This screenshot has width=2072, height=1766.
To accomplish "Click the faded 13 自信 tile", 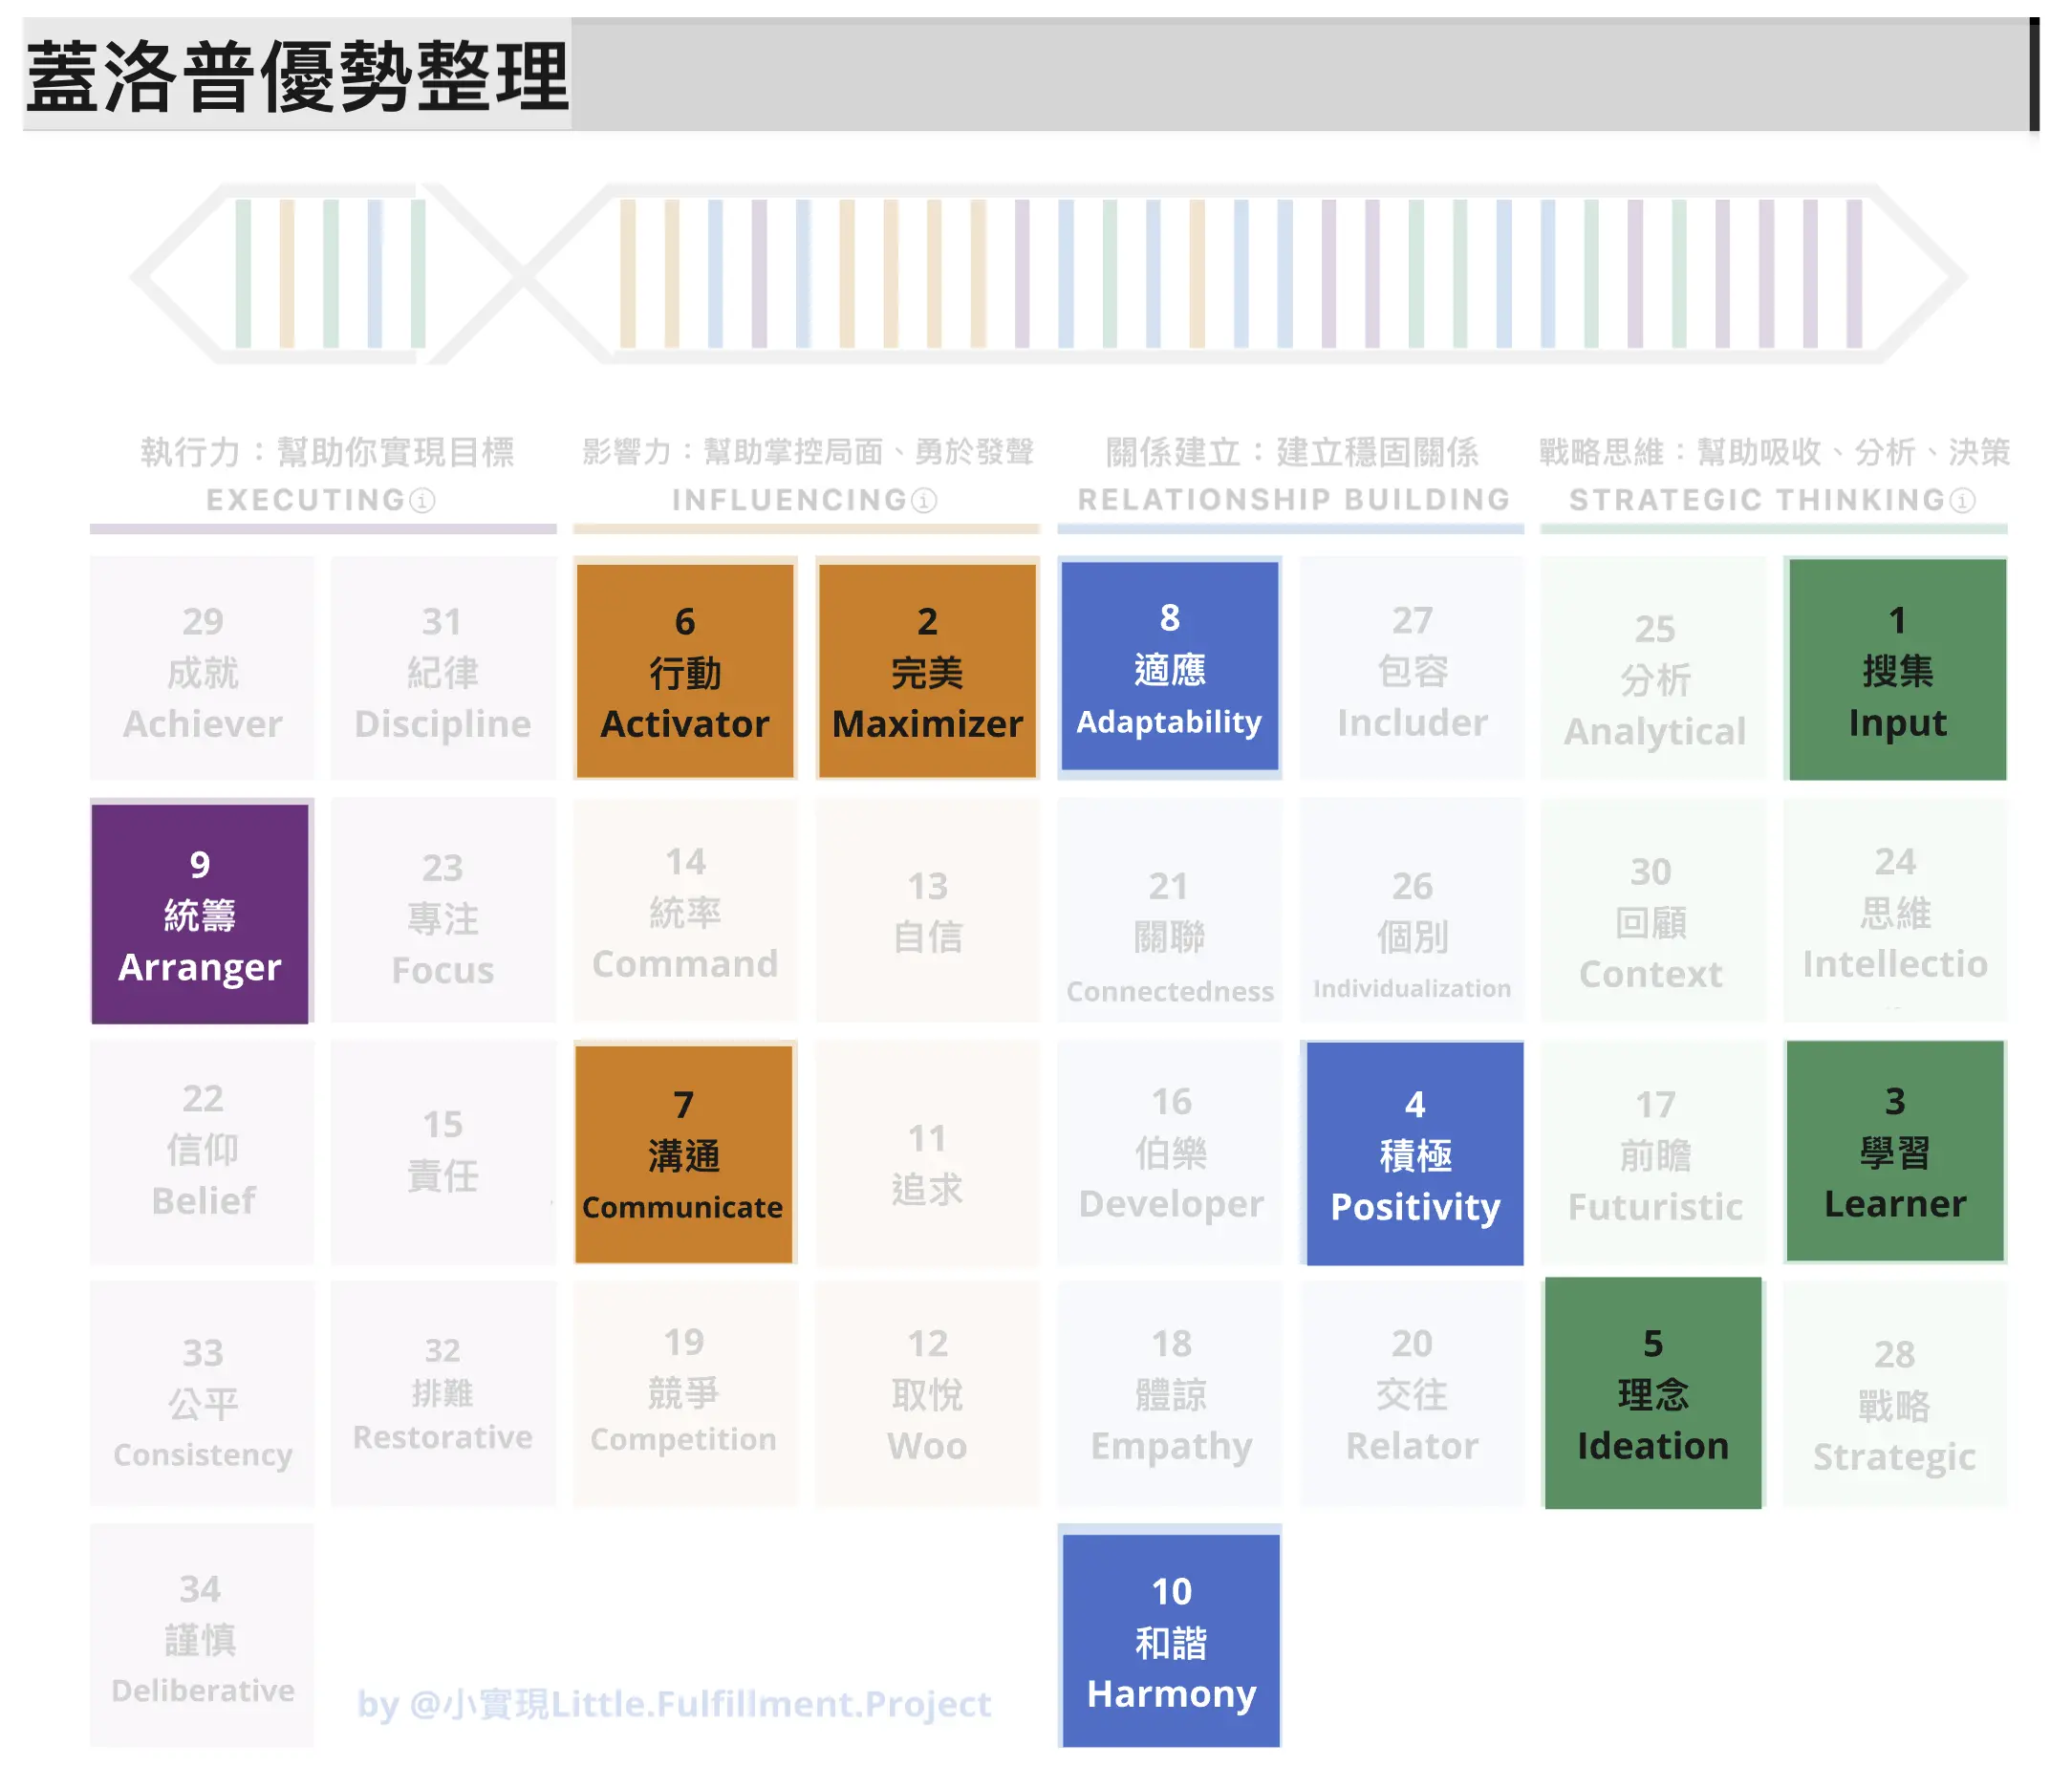I will 927,911.
